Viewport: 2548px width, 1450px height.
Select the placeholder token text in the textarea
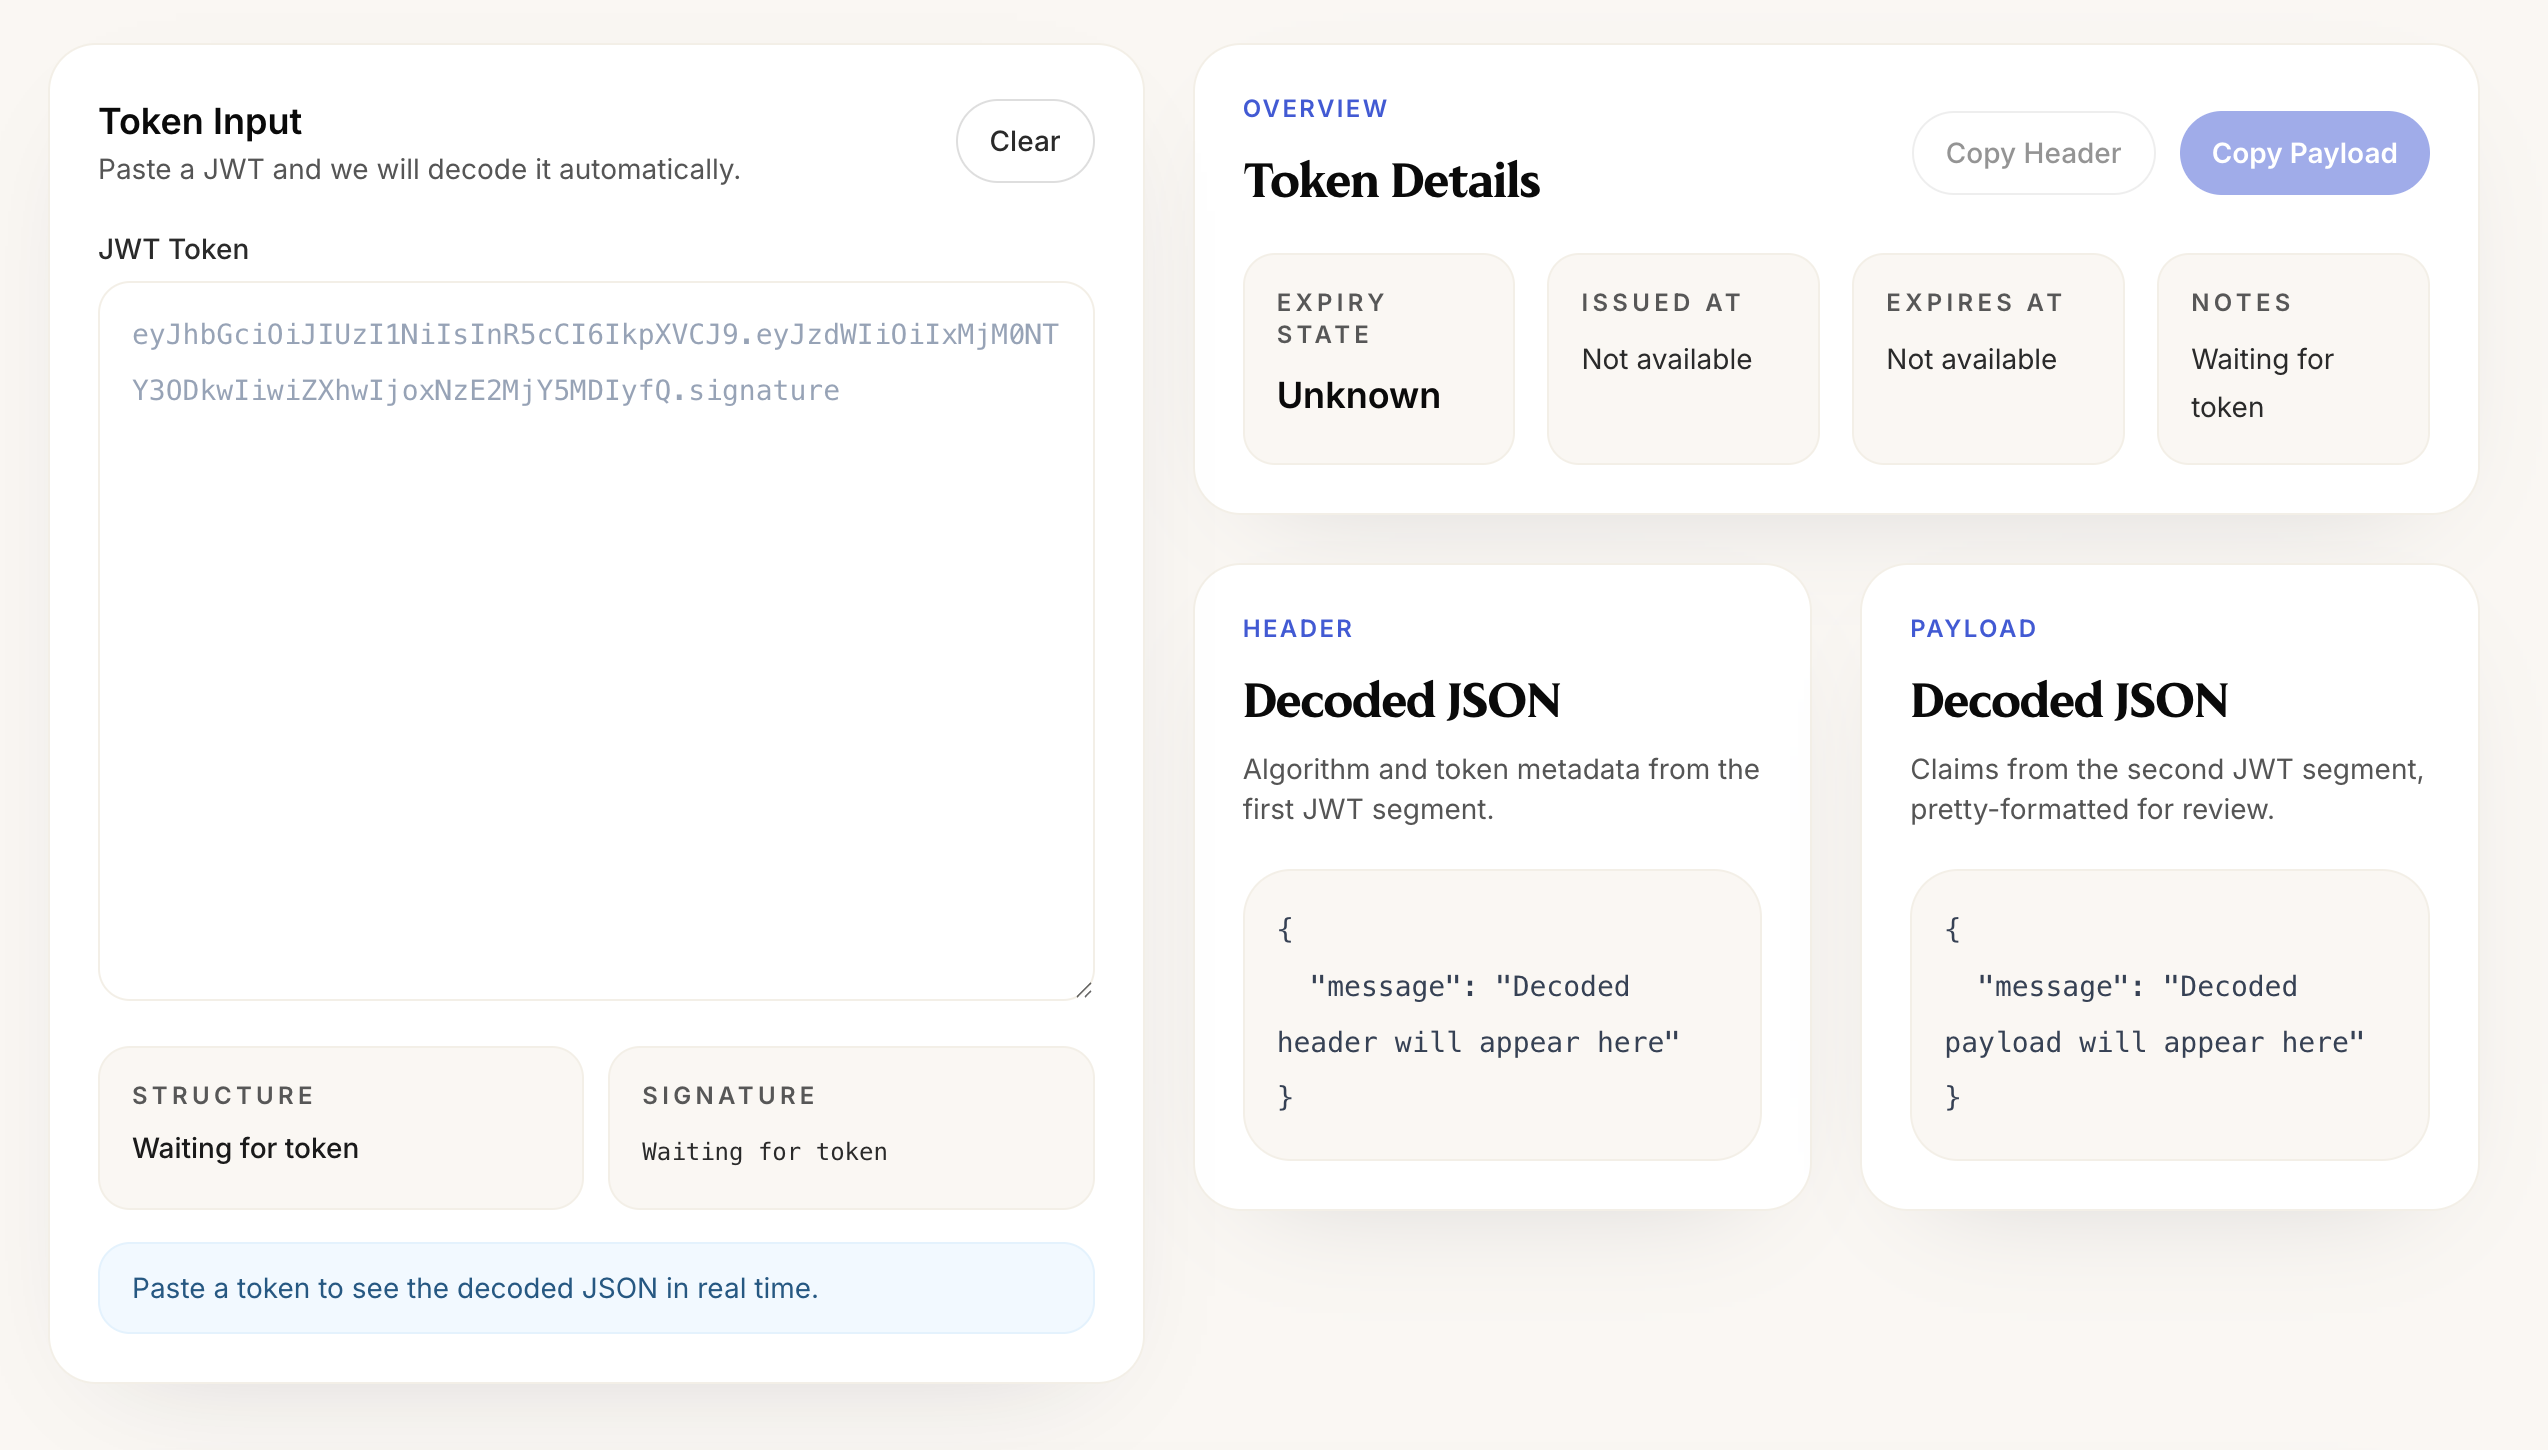[596, 362]
